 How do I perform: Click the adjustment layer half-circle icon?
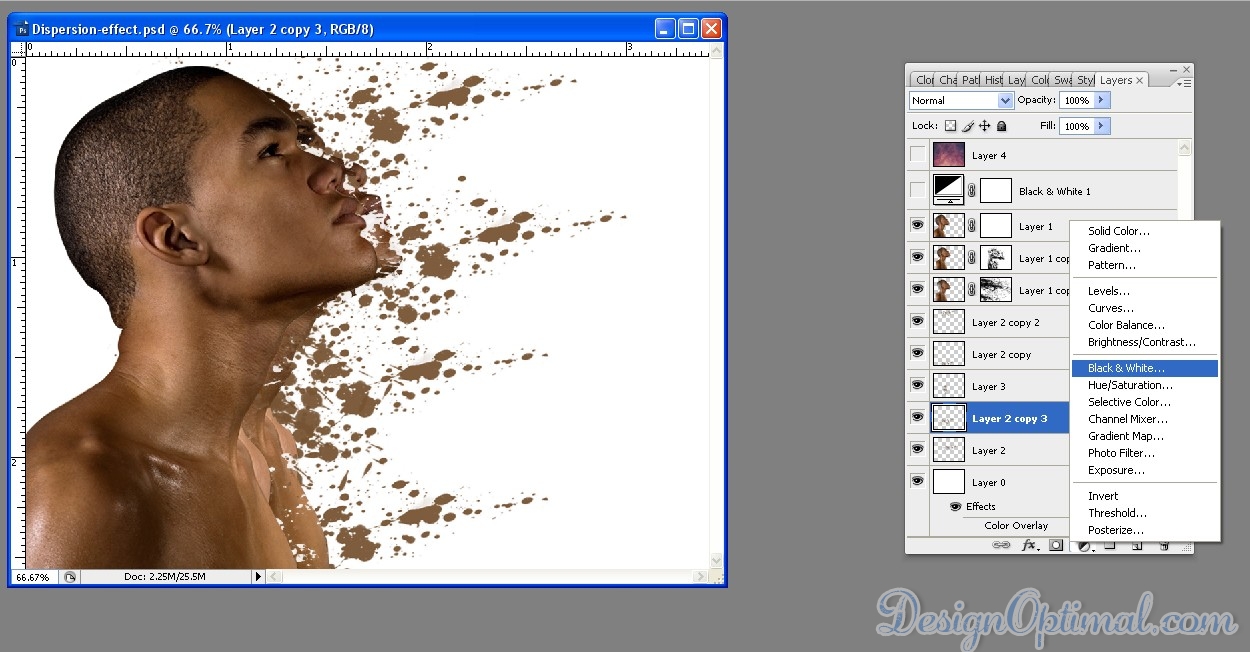click(x=1084, y=546)
